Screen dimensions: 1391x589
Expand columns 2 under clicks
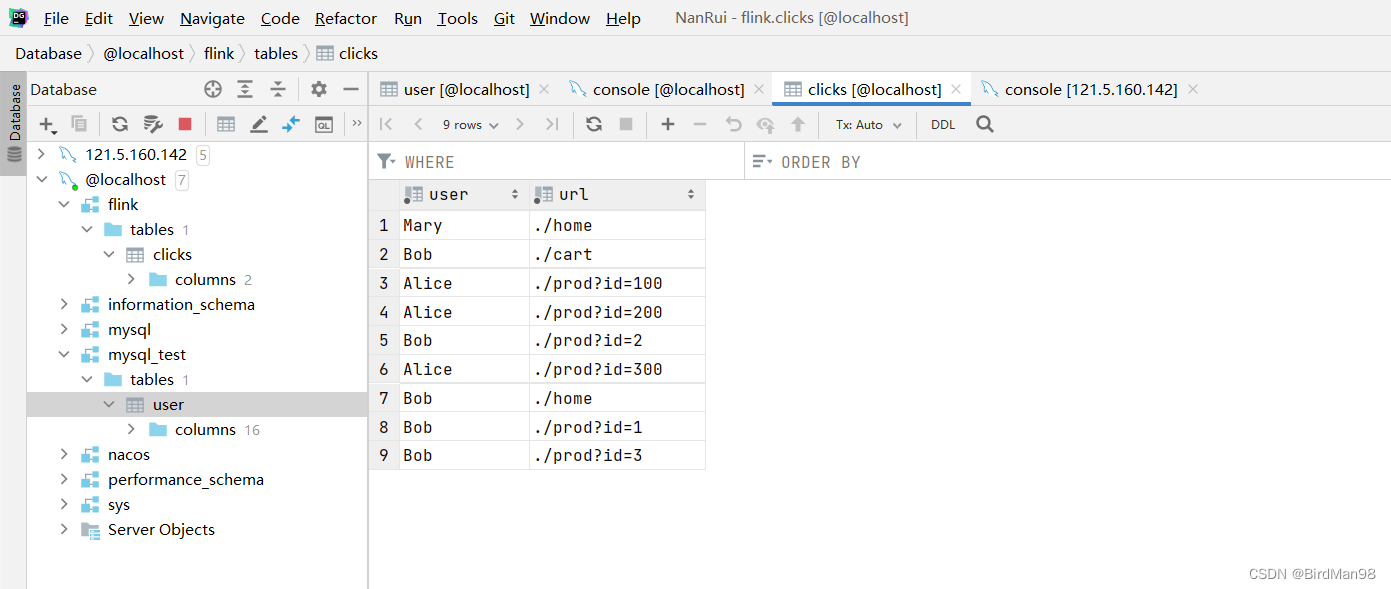131,279
